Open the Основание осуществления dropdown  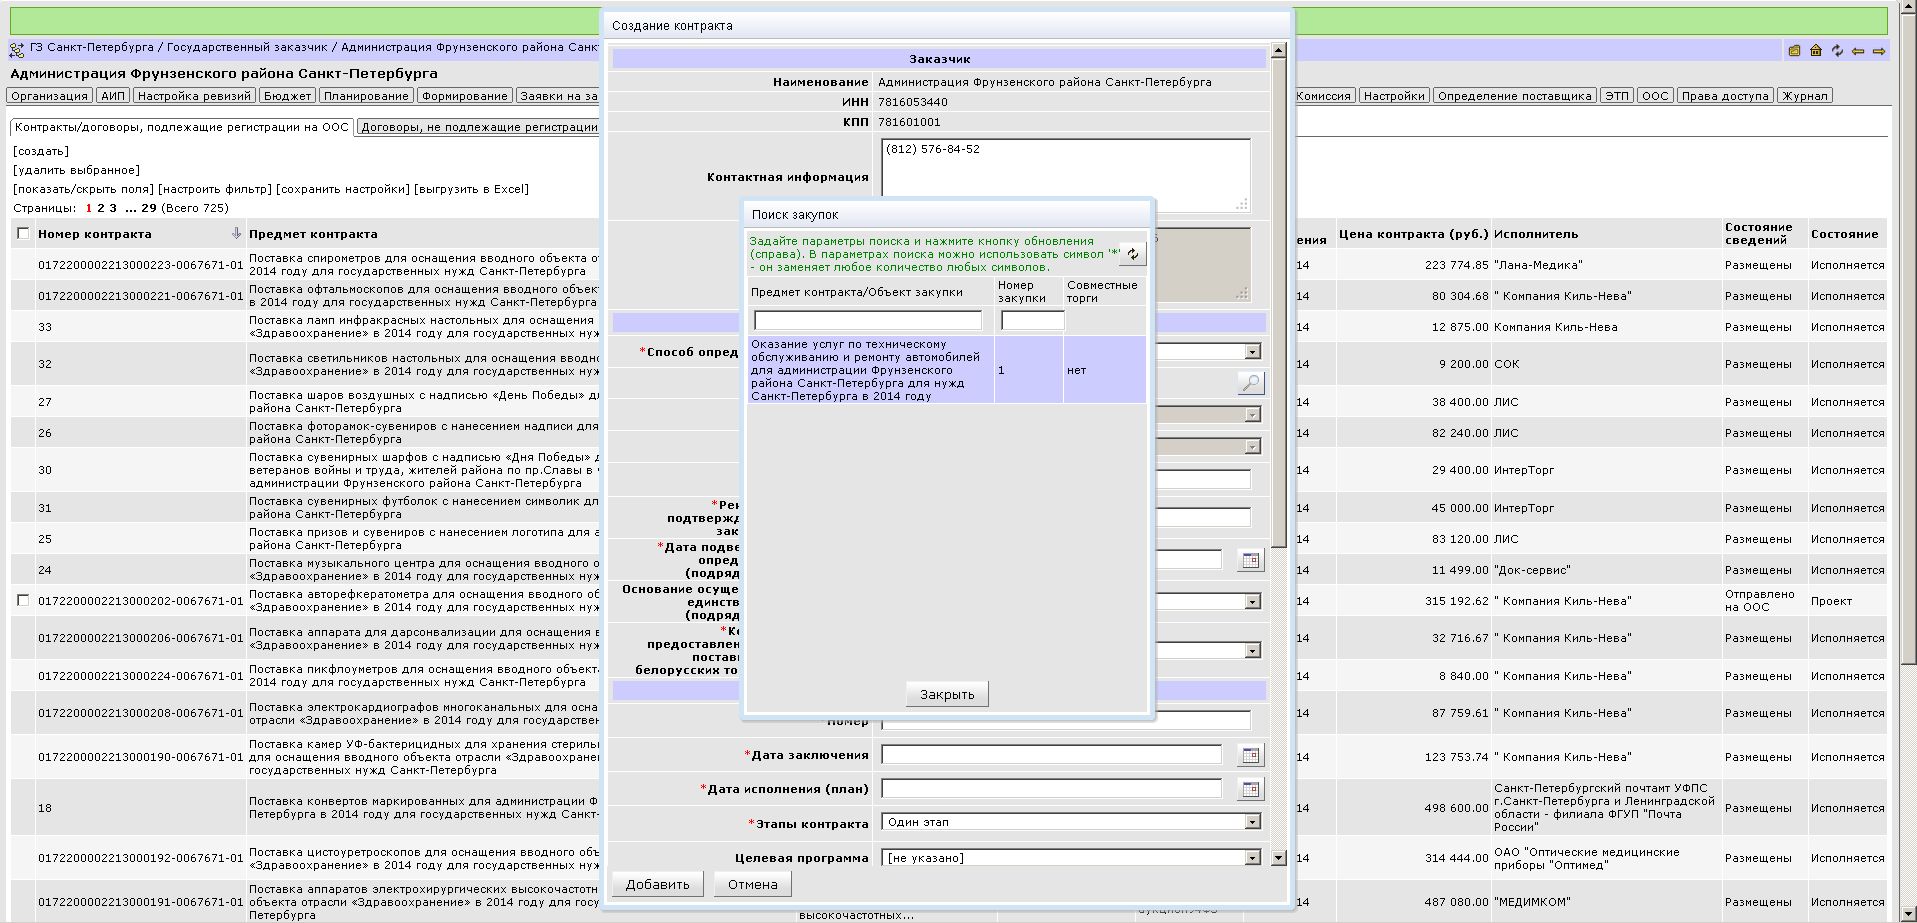click(1252, 601)
